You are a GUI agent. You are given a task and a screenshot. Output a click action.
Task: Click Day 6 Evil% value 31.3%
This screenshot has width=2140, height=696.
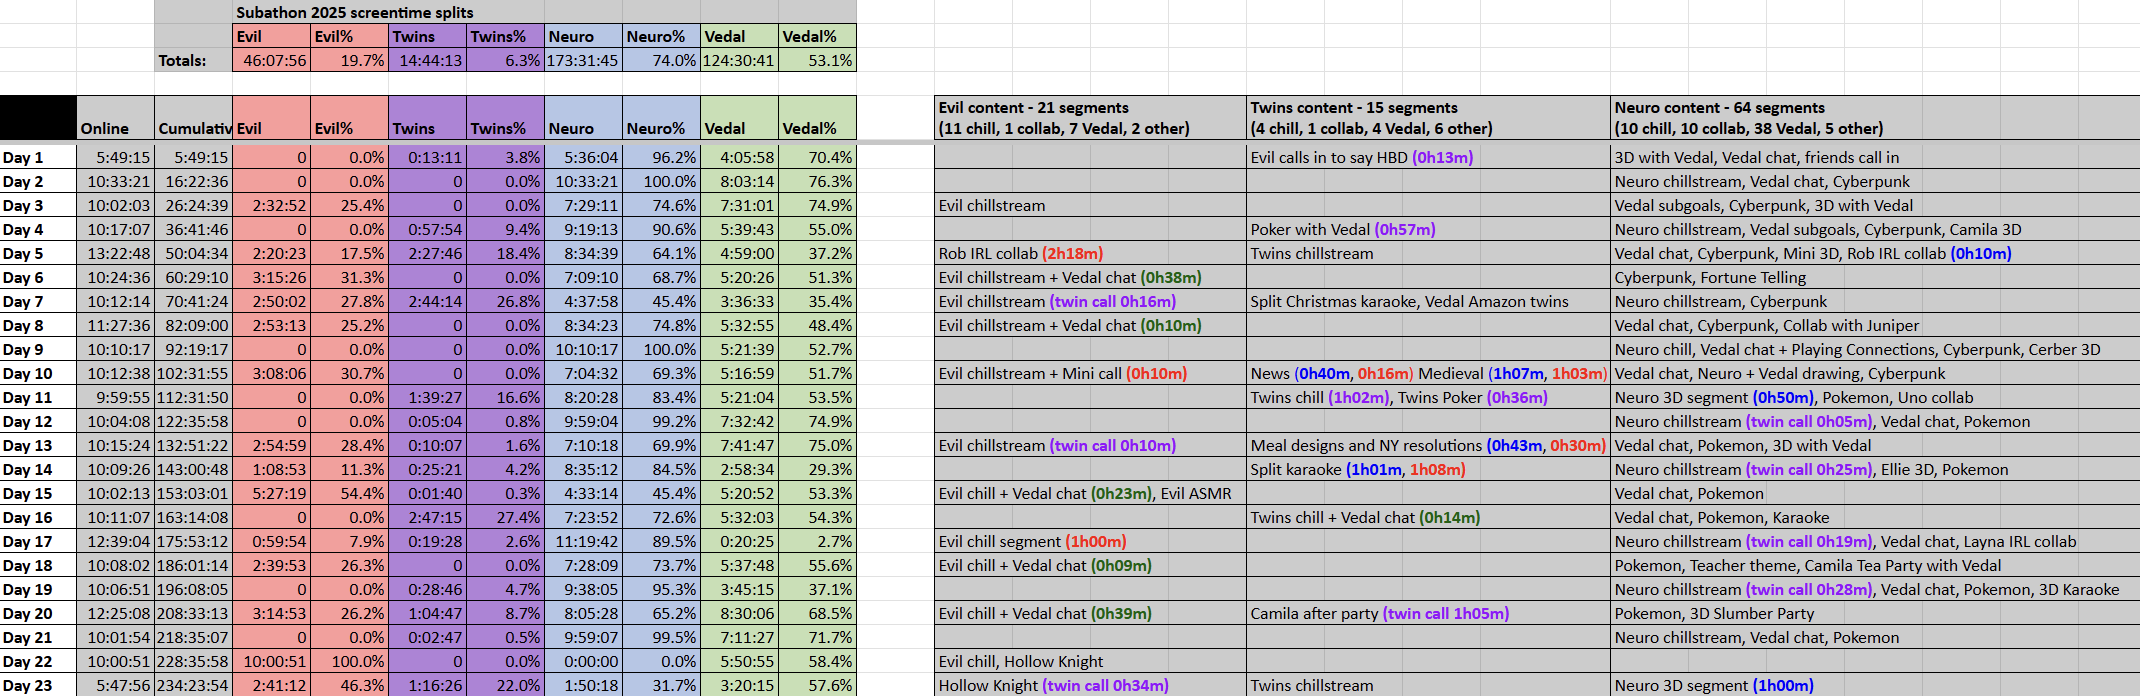(x=349, y=277)
